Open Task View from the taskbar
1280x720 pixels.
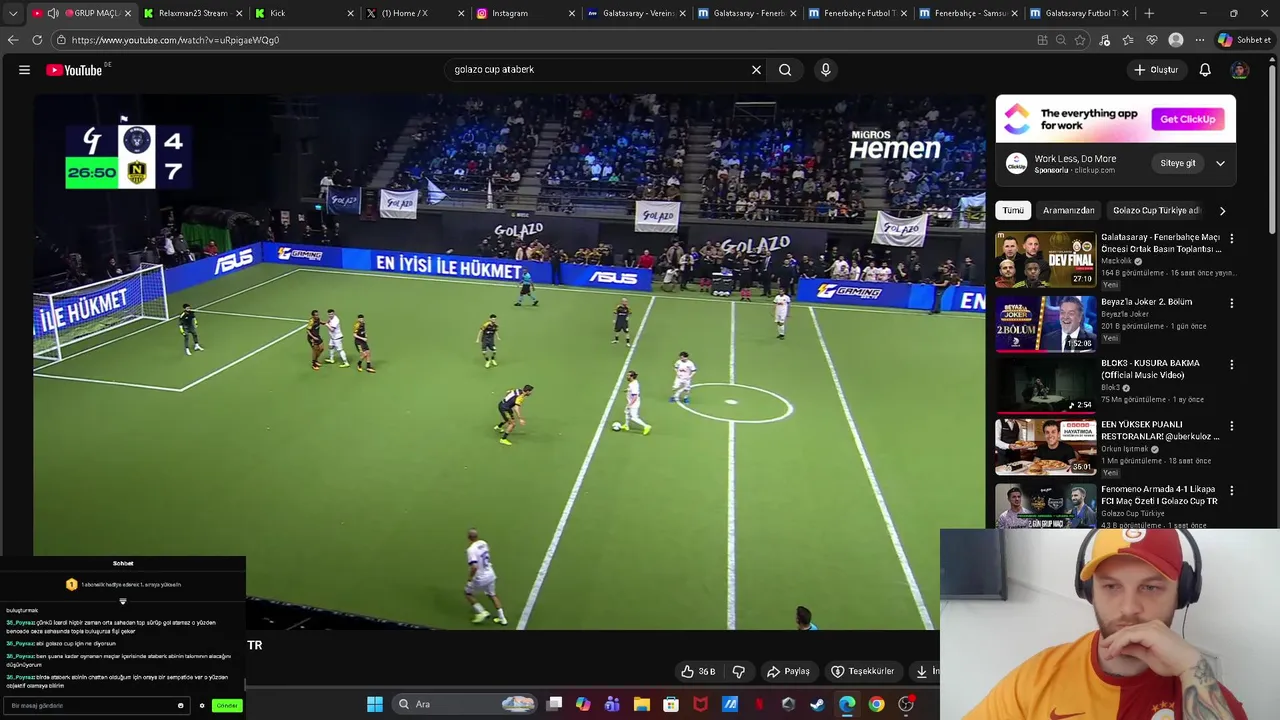(x=555, y=704)
